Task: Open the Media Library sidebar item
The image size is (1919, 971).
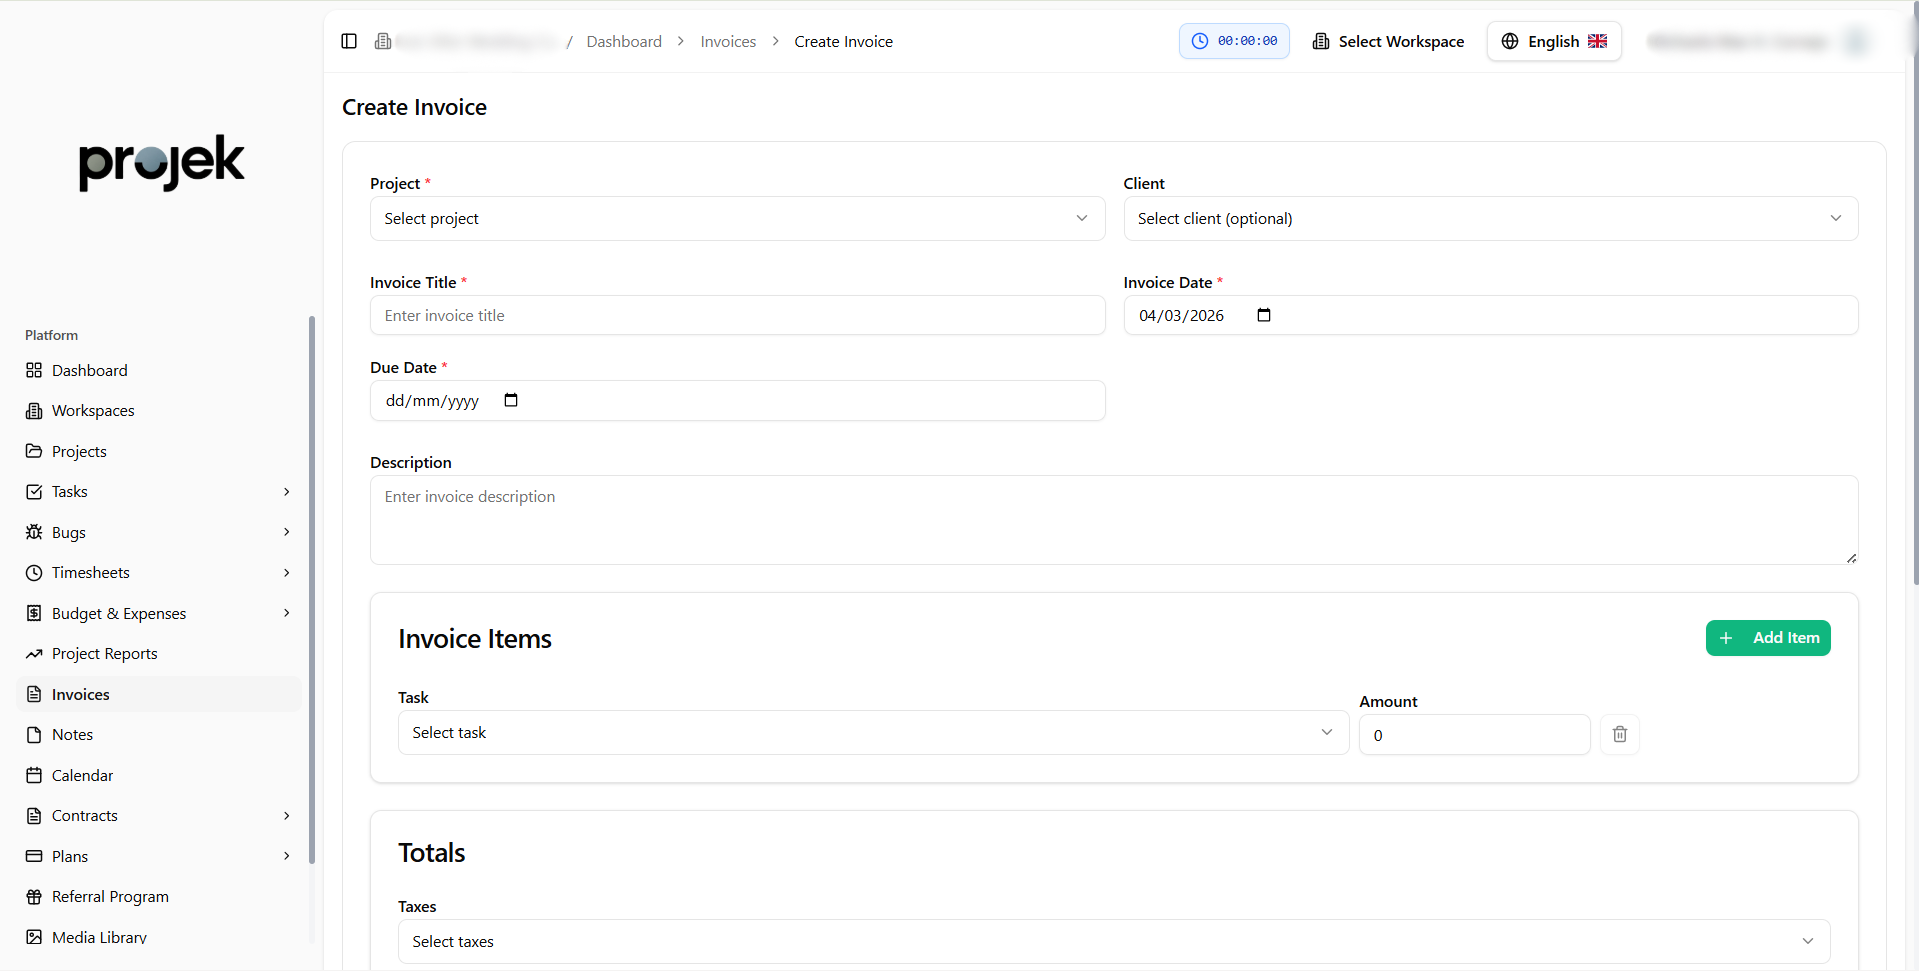Action: pos(99,937)
